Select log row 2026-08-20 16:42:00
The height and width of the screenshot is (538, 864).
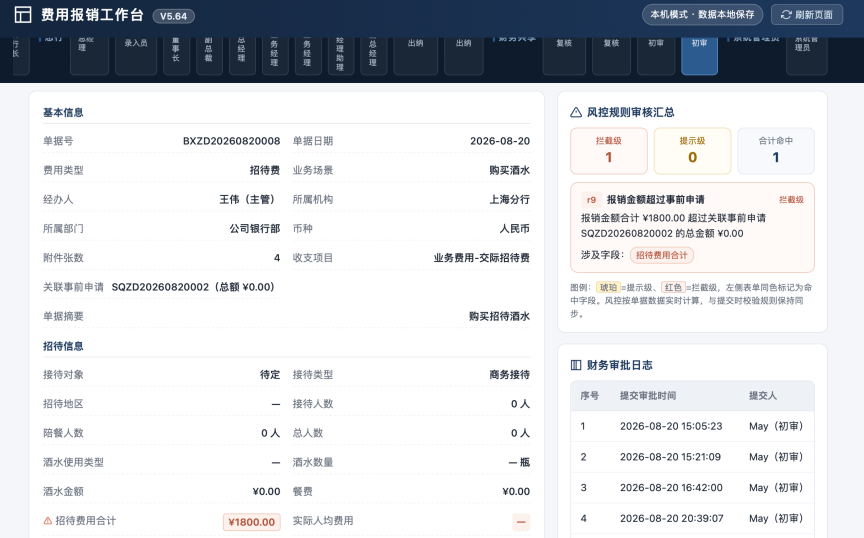tap(692, 488)
